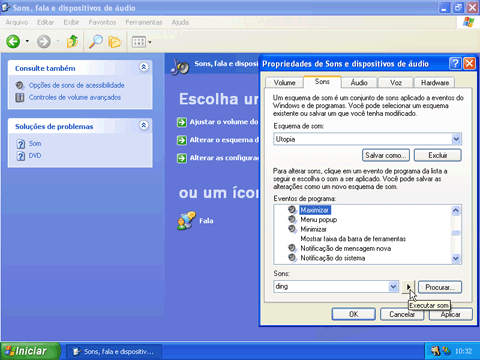Click the dialog's question mark help button
The height and width of the screenshot is (360, 480).
pyautogui.click(x=455, y=63)
